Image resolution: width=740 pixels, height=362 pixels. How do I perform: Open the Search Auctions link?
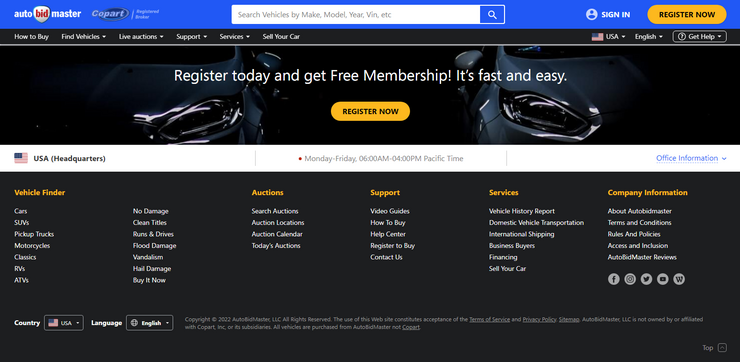click(x=275, y=211)
